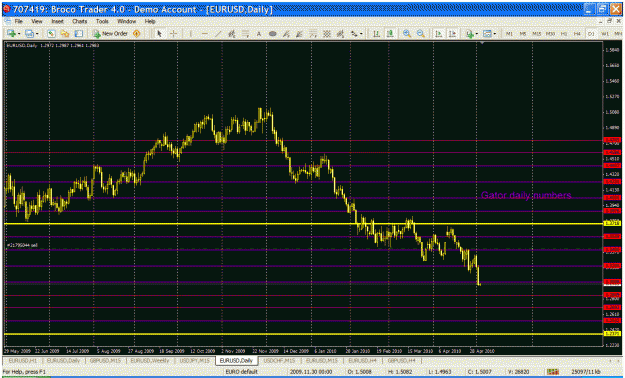Viewport: 625px width, 378px height.
Task: Open the chart window system icon
Action: 7,21
